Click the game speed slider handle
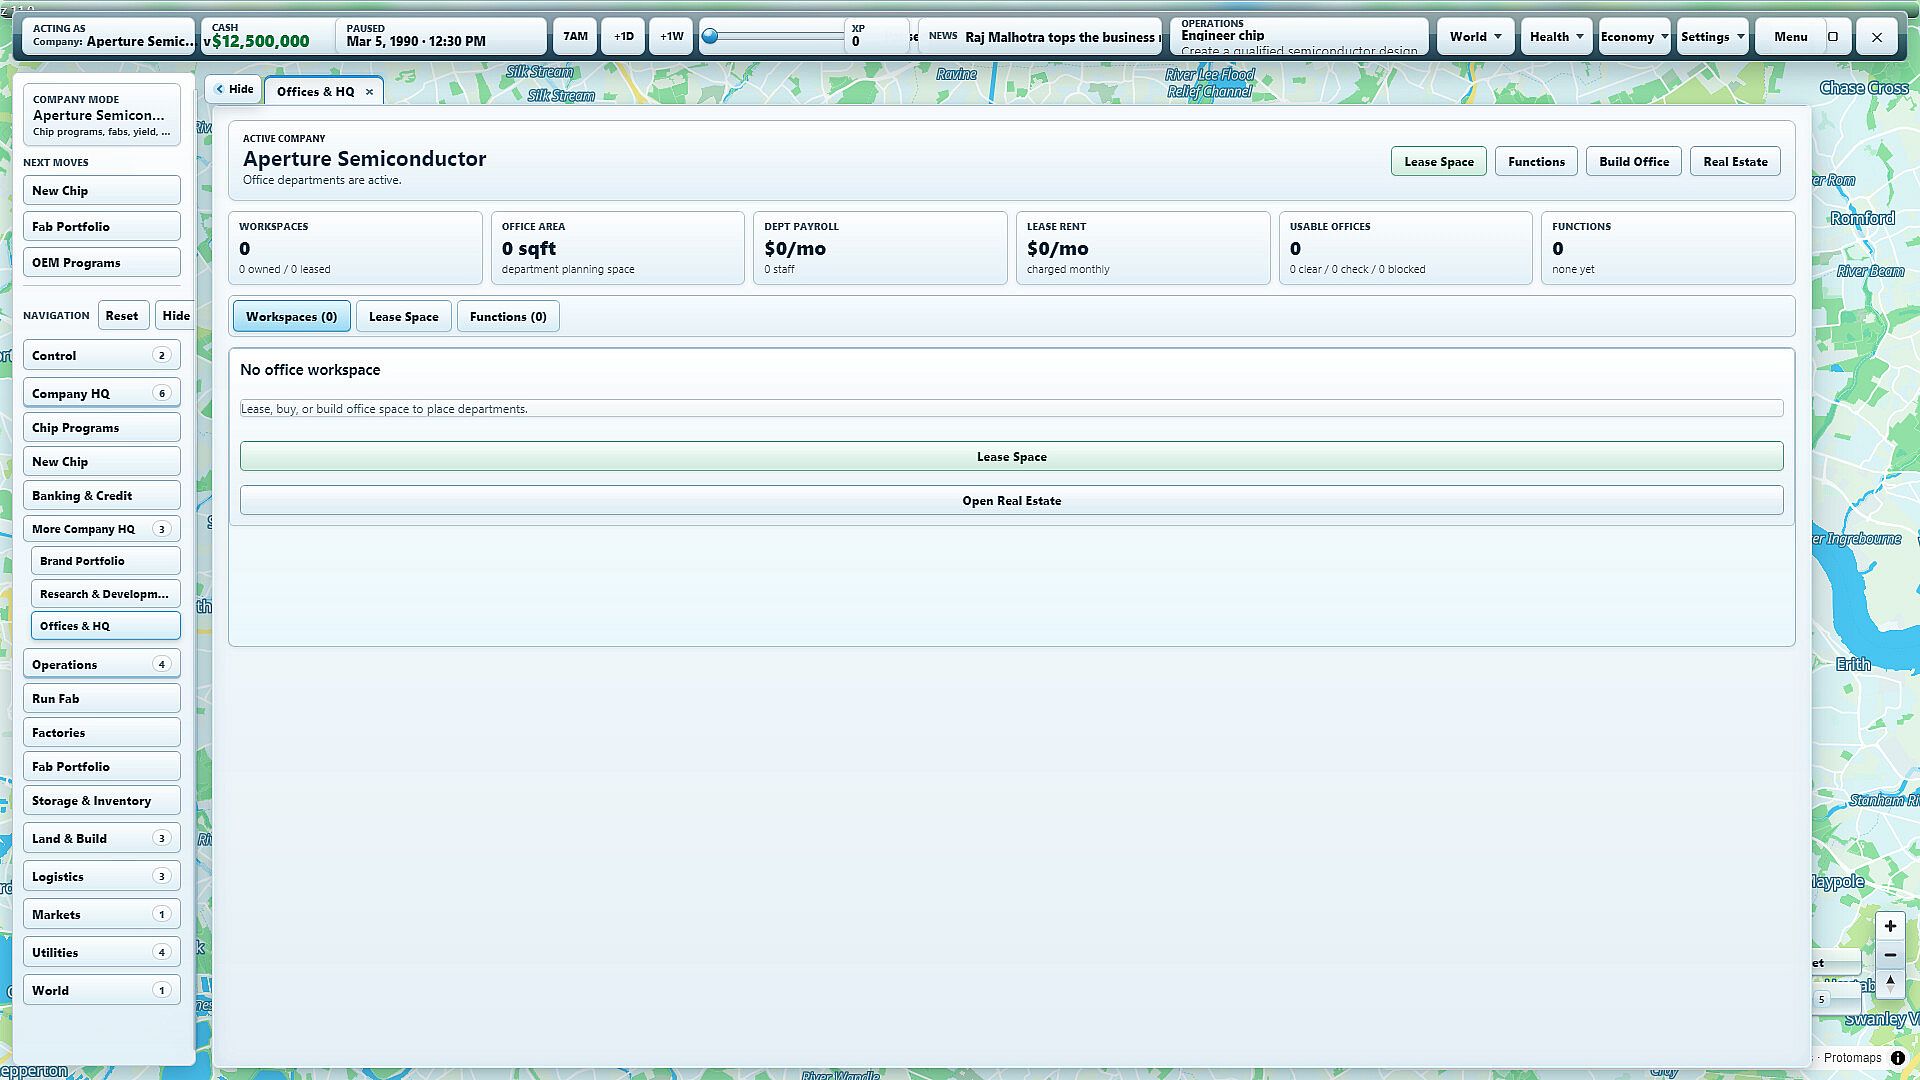This screenshot has height=1080, width=1920. point(710,37)
